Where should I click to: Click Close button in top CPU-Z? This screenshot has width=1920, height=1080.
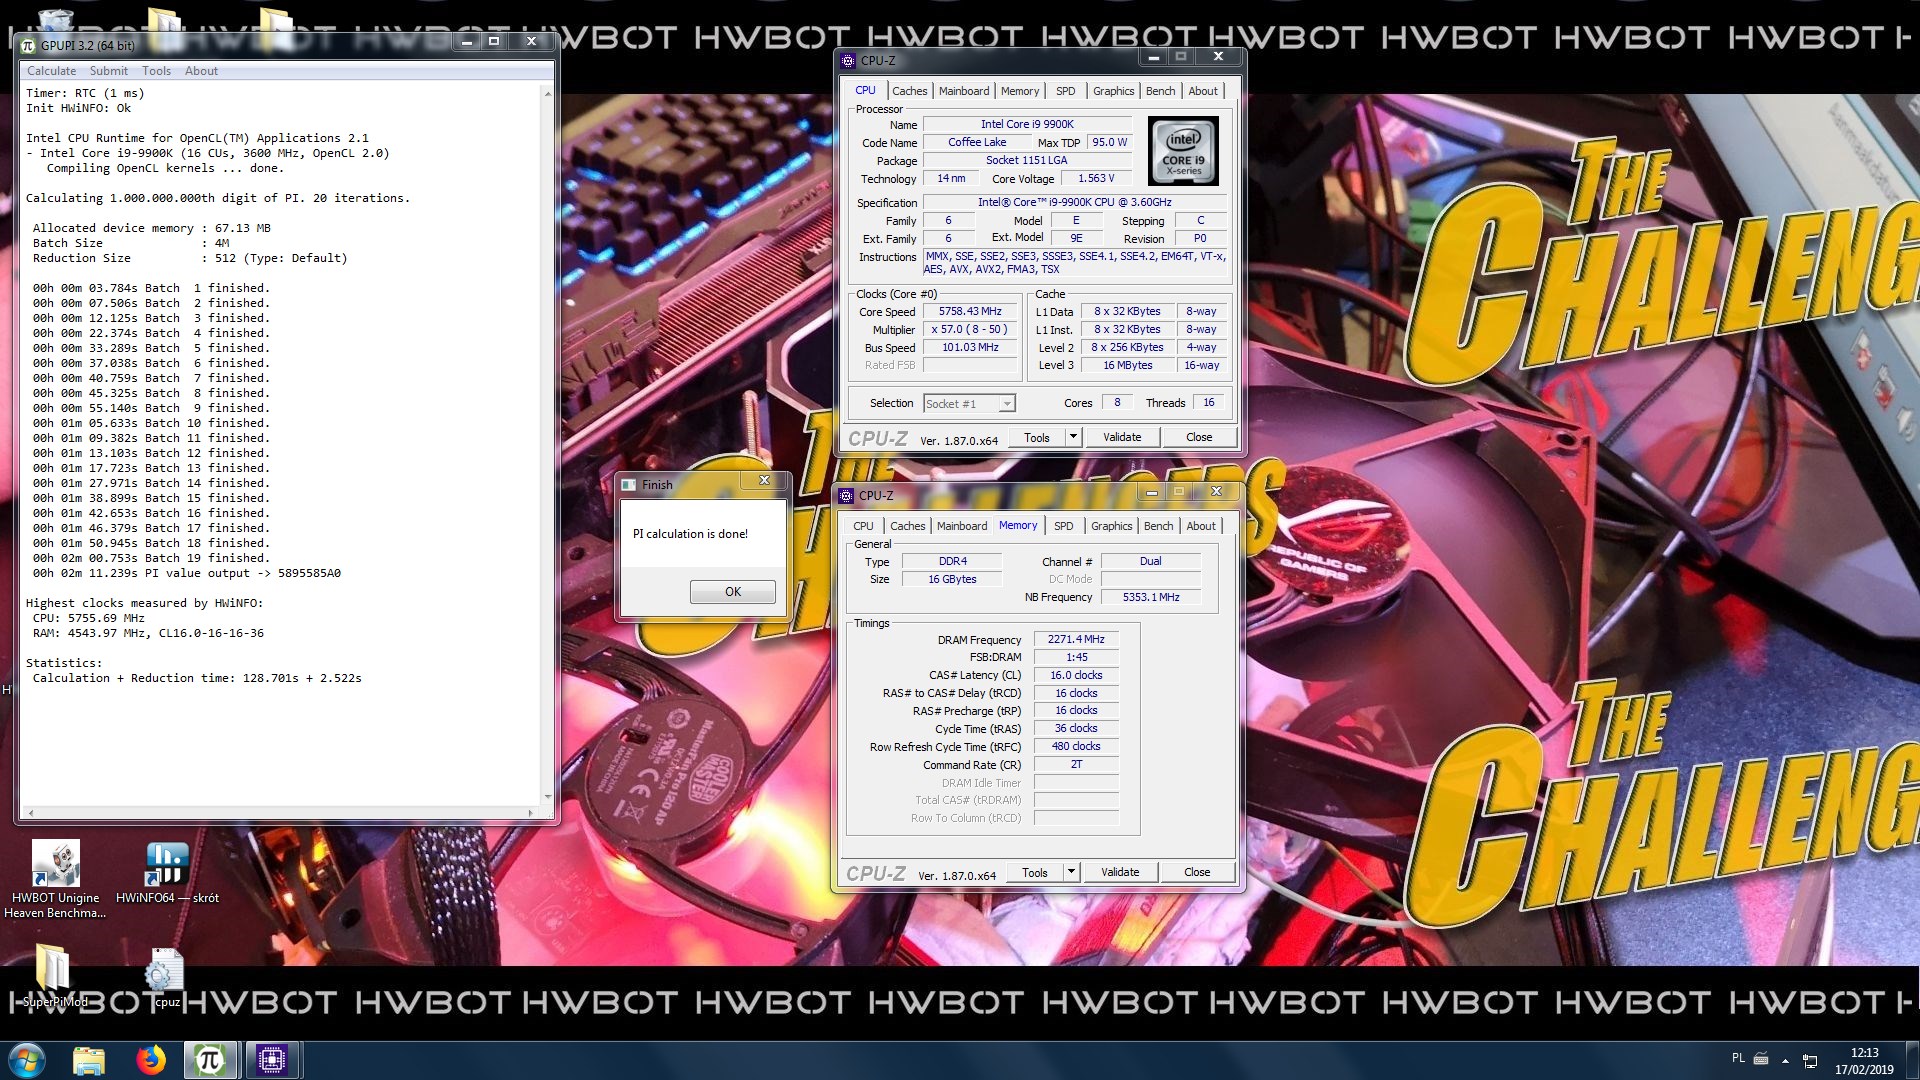click(x=1199, y=437)
